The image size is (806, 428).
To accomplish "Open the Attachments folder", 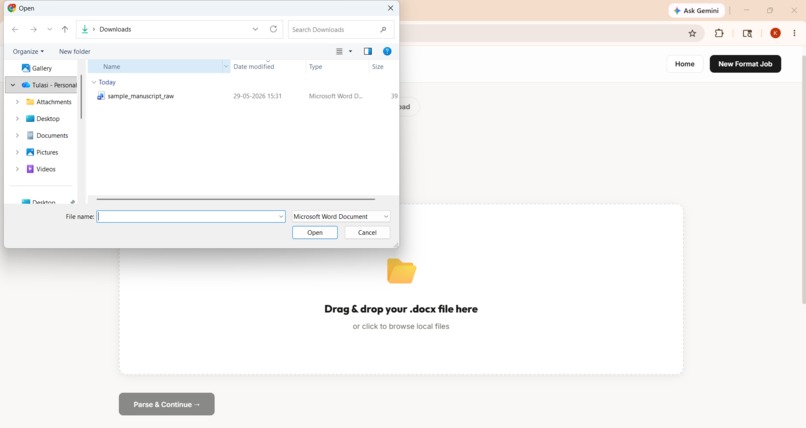I will [x=53, y=102].
